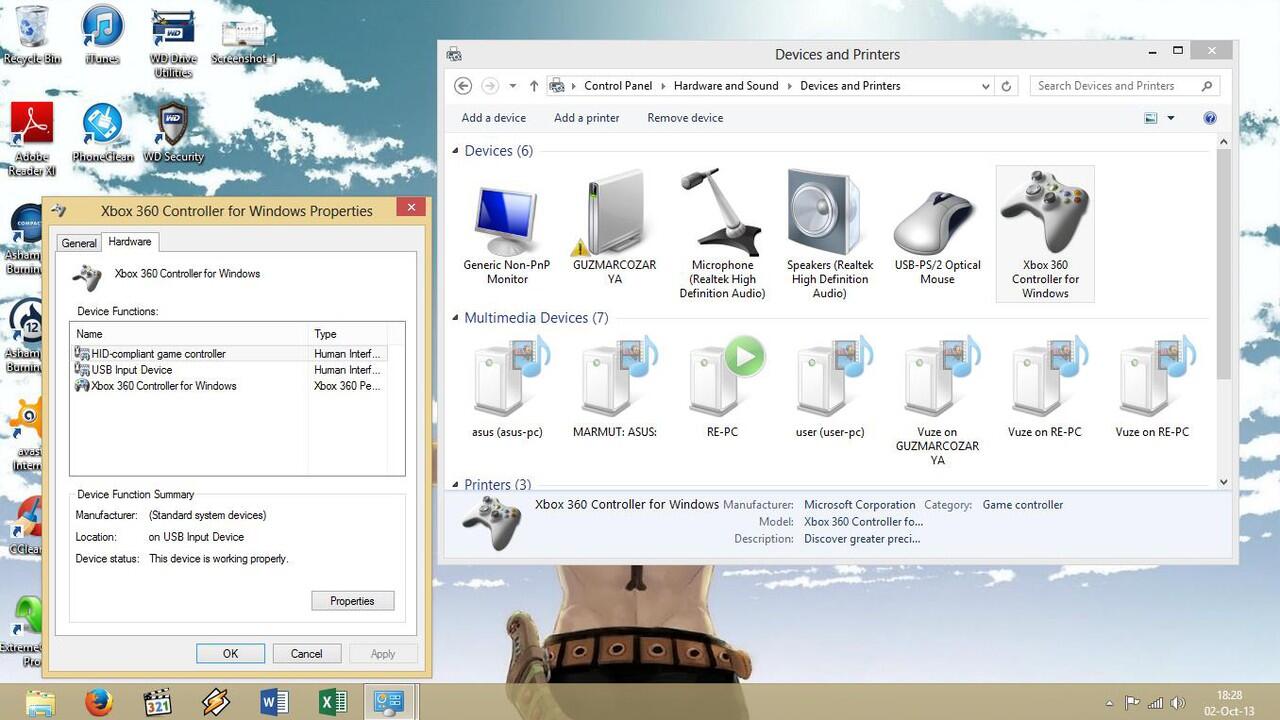Image resolution: width=1280 pixels, height=720 pixels.
Task: Select the asus (asus-pc) media device
Action: (x=507, y=388)
